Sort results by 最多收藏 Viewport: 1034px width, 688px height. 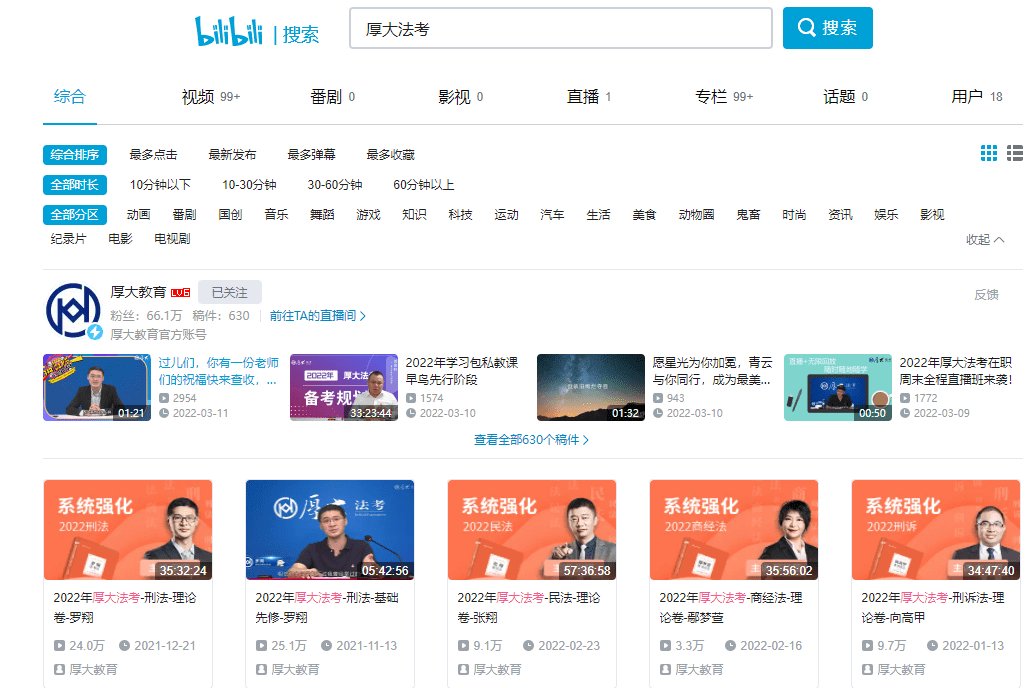pos(390,155)
